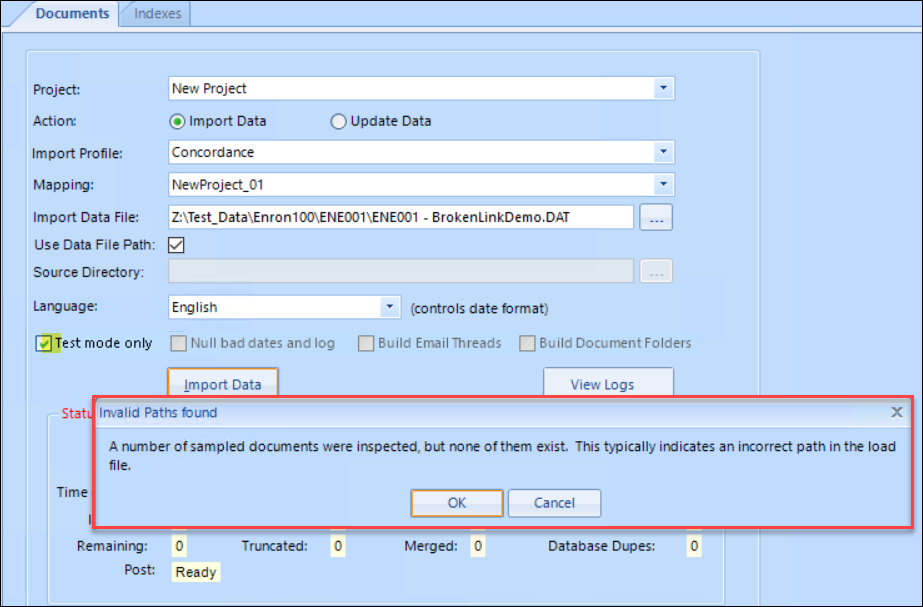Expand the Import Profile dropdown showing Concordance
Viewport: 923px width, 607px height.
[x=663, y=152]
